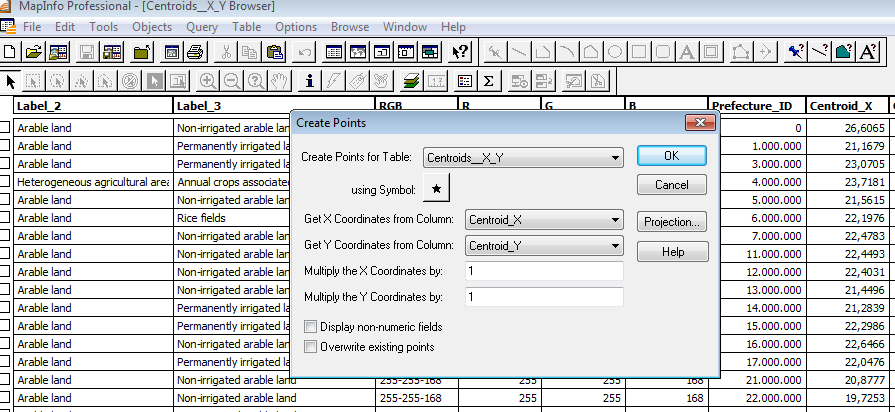Open the Projection... settings button
895x412 pixels.
(x=672, y=222)
